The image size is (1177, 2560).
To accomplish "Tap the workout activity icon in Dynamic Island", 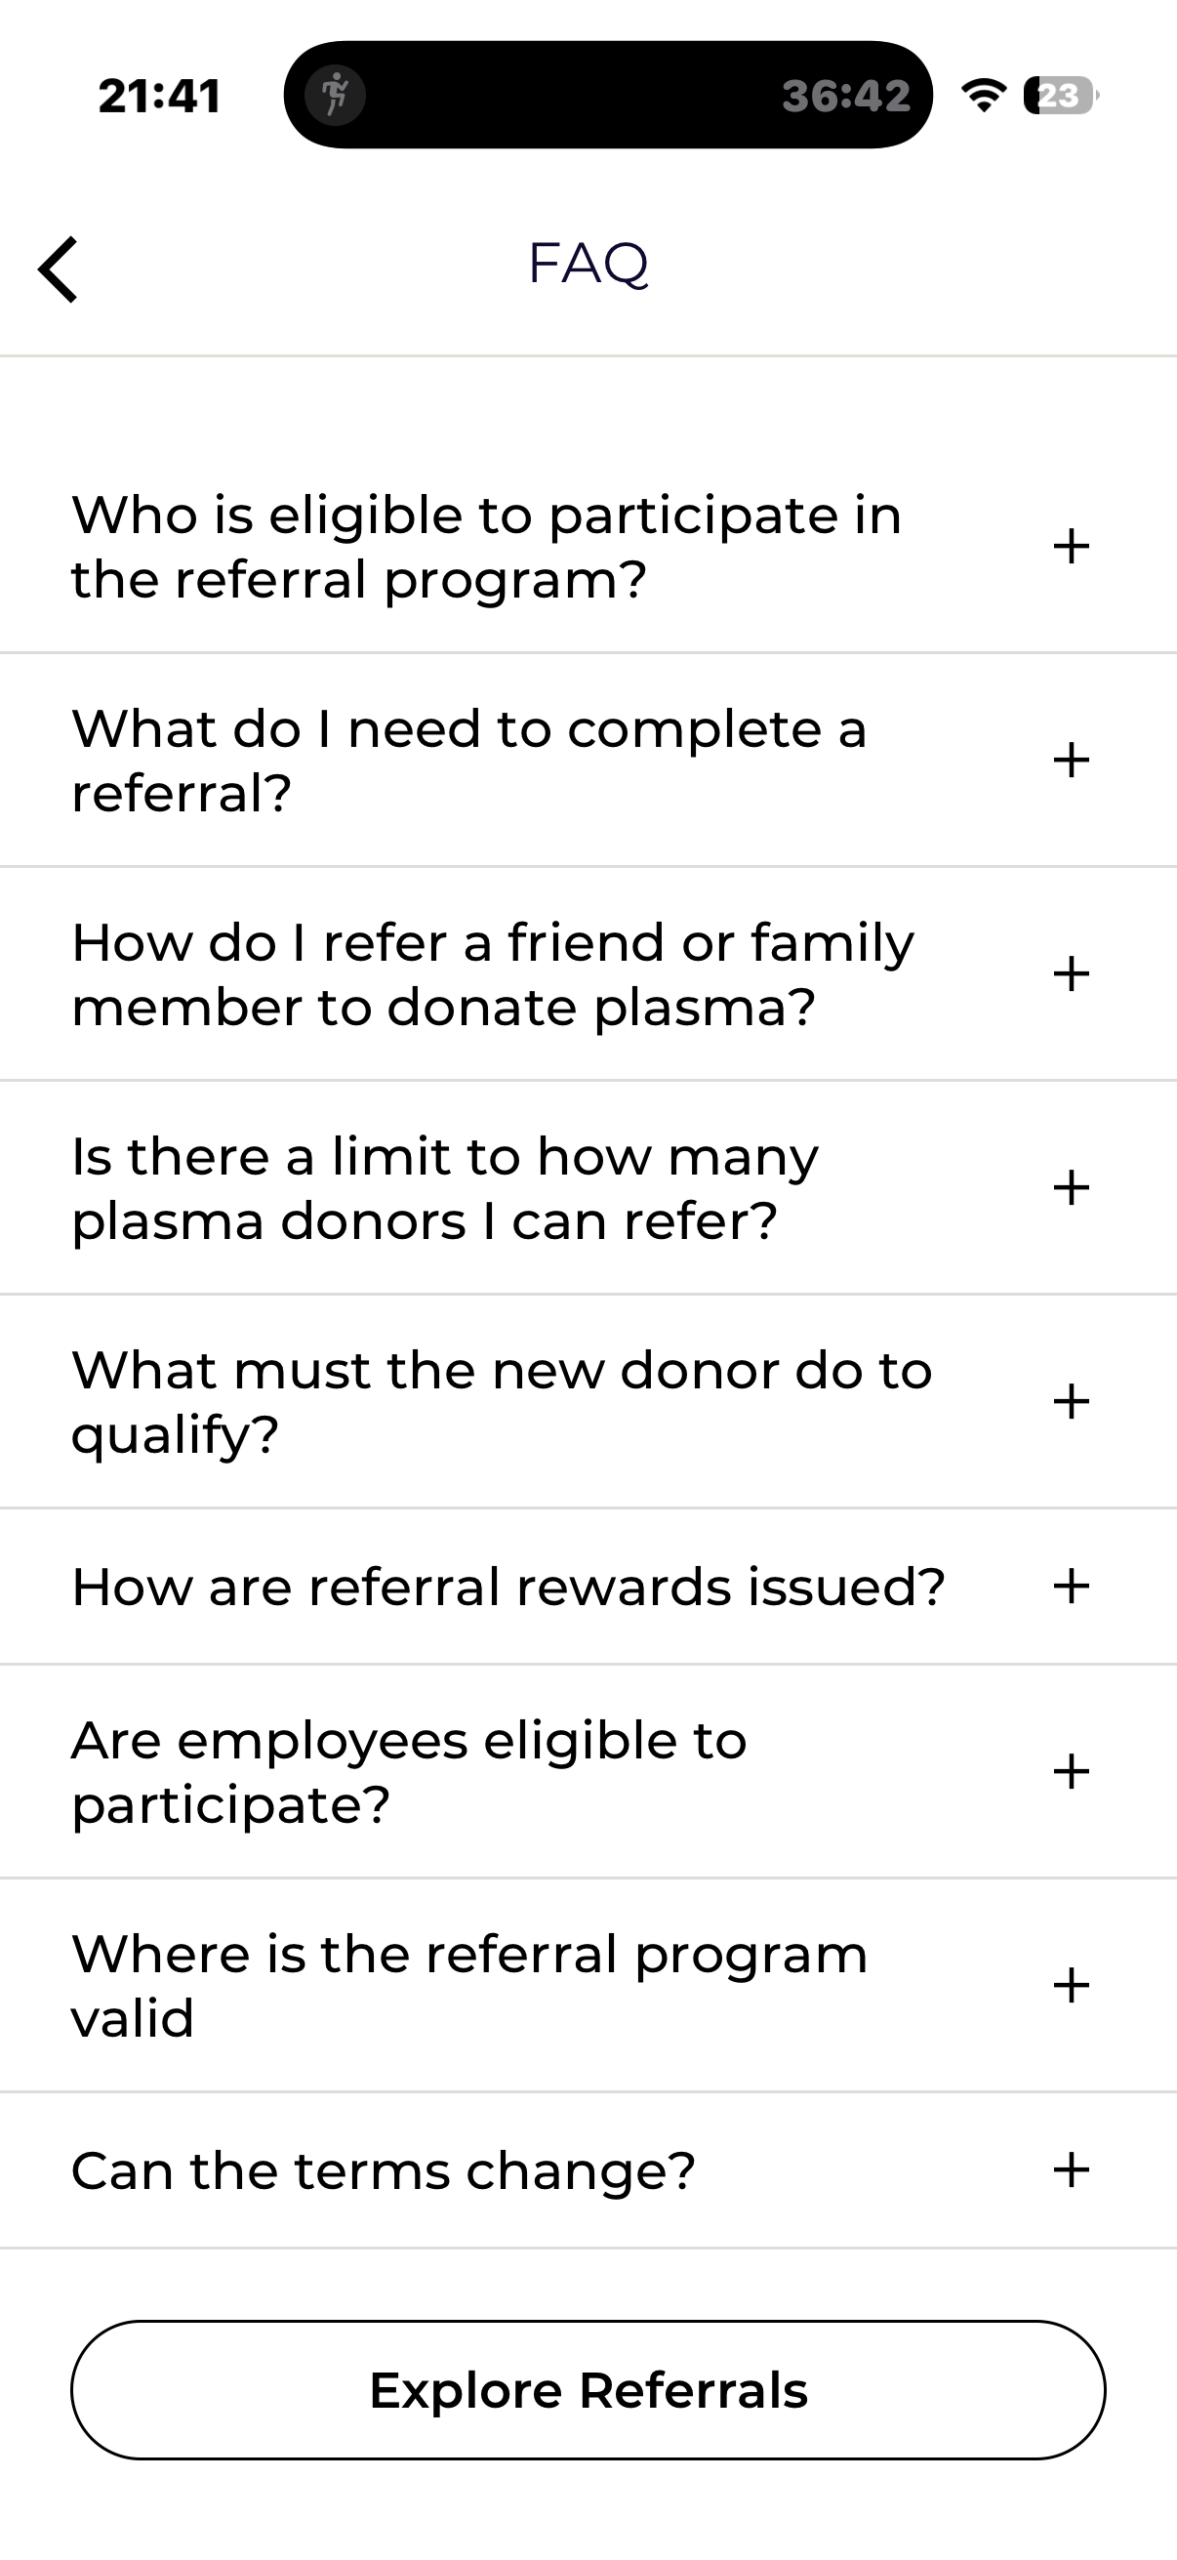I will click(x=335, y=96).
